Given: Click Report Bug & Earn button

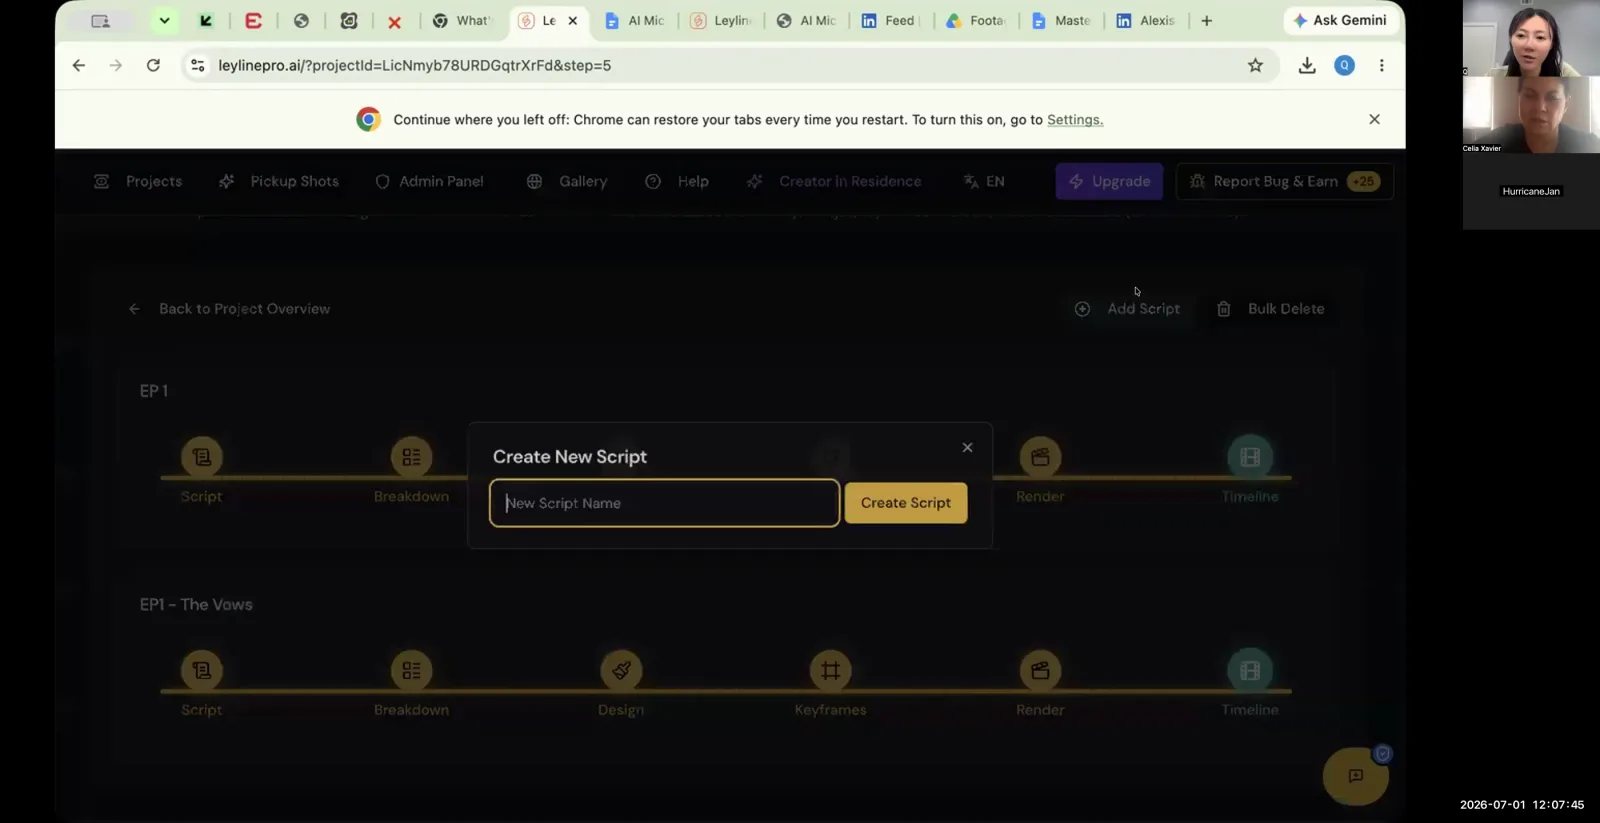Looking at the screenshot, I should (x=1284, y=181).
